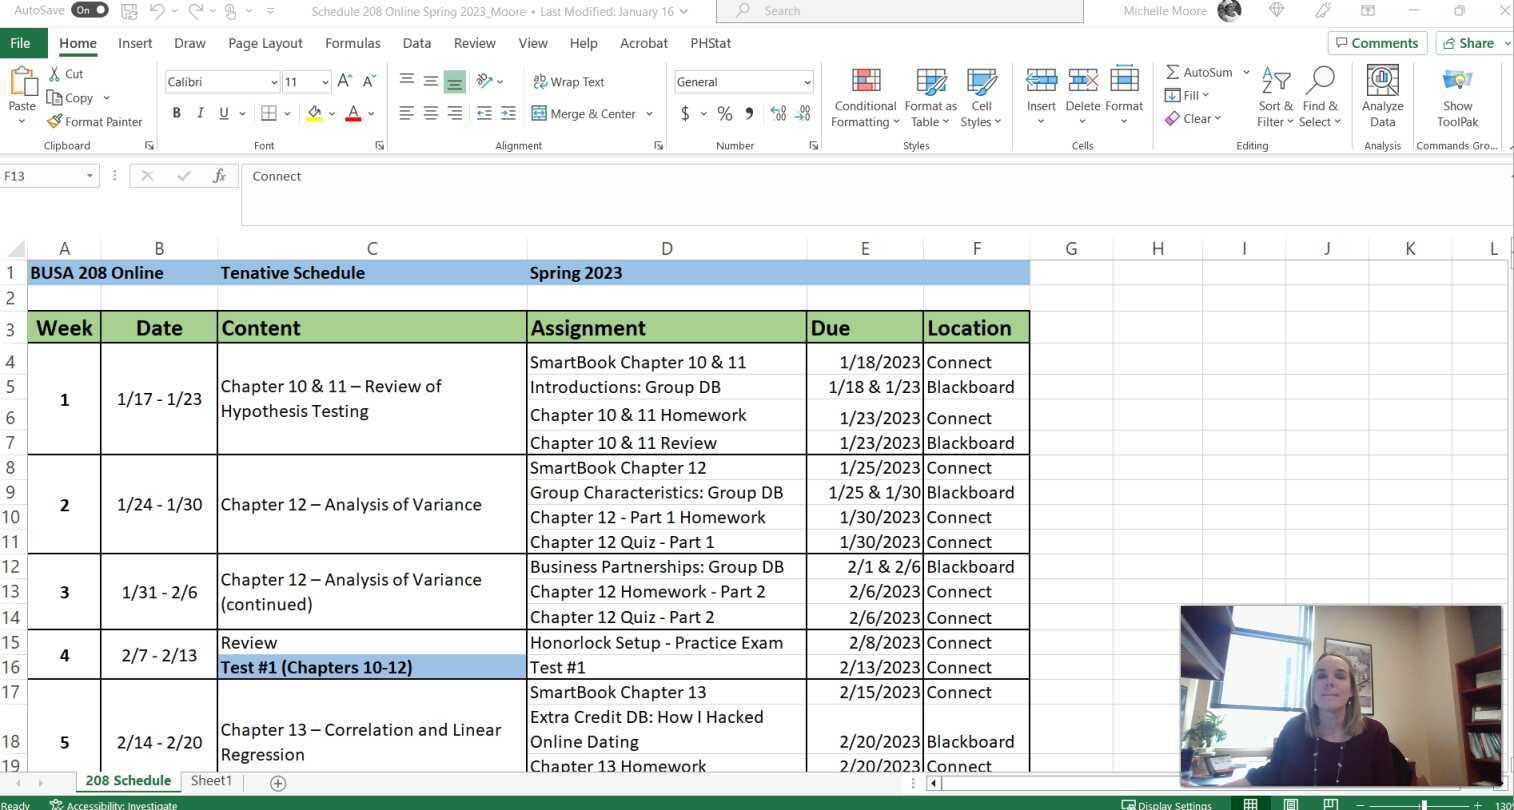Toggle the AutoSave switch
This screenshot has width=1514, height=810.
[x=89, y=10]
